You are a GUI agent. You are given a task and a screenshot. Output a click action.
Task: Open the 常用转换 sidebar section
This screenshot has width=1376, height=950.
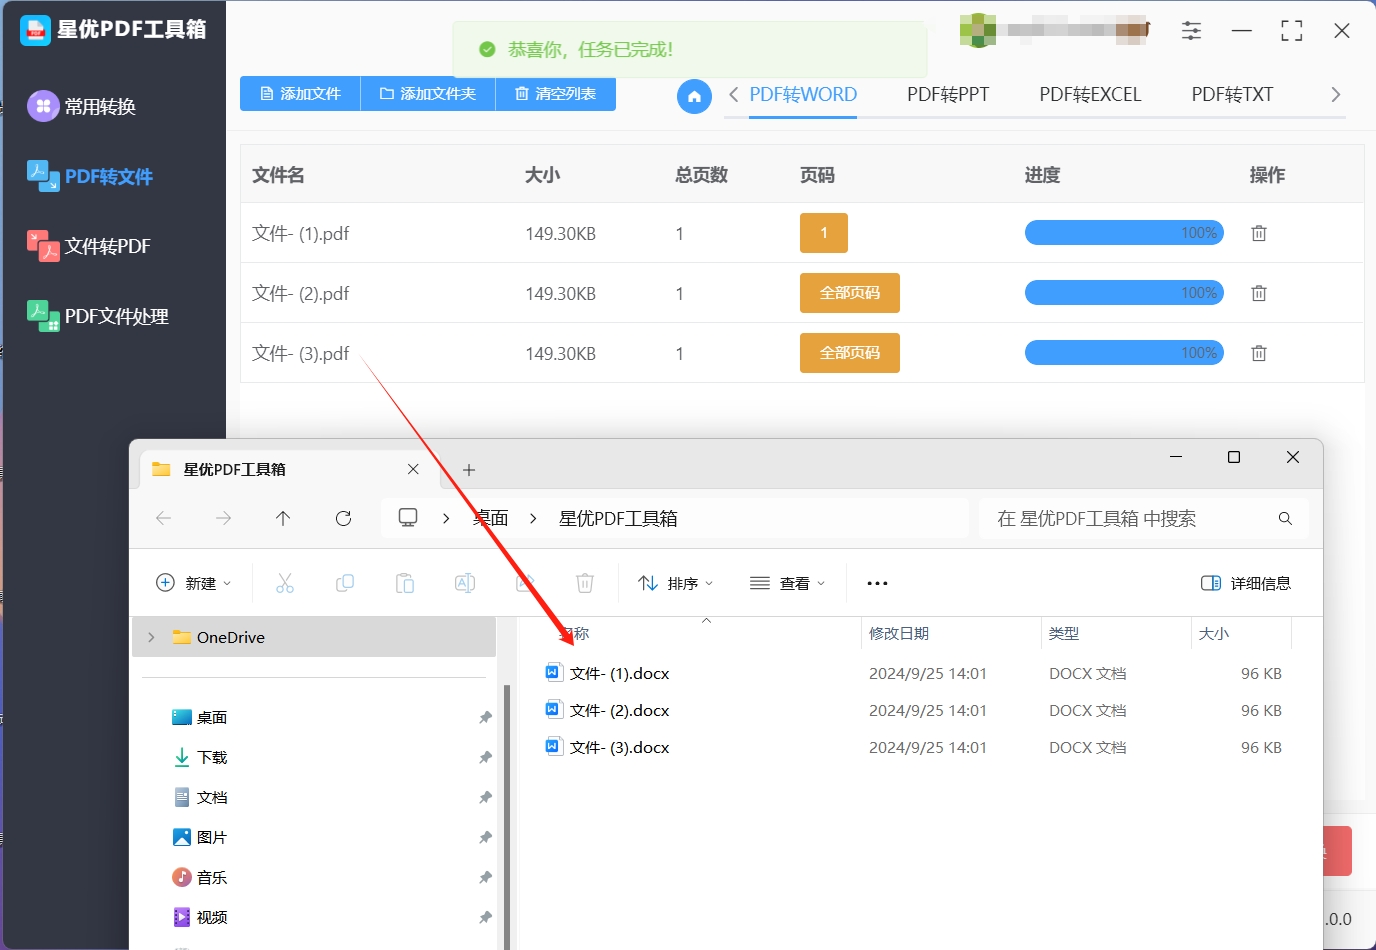82,106
